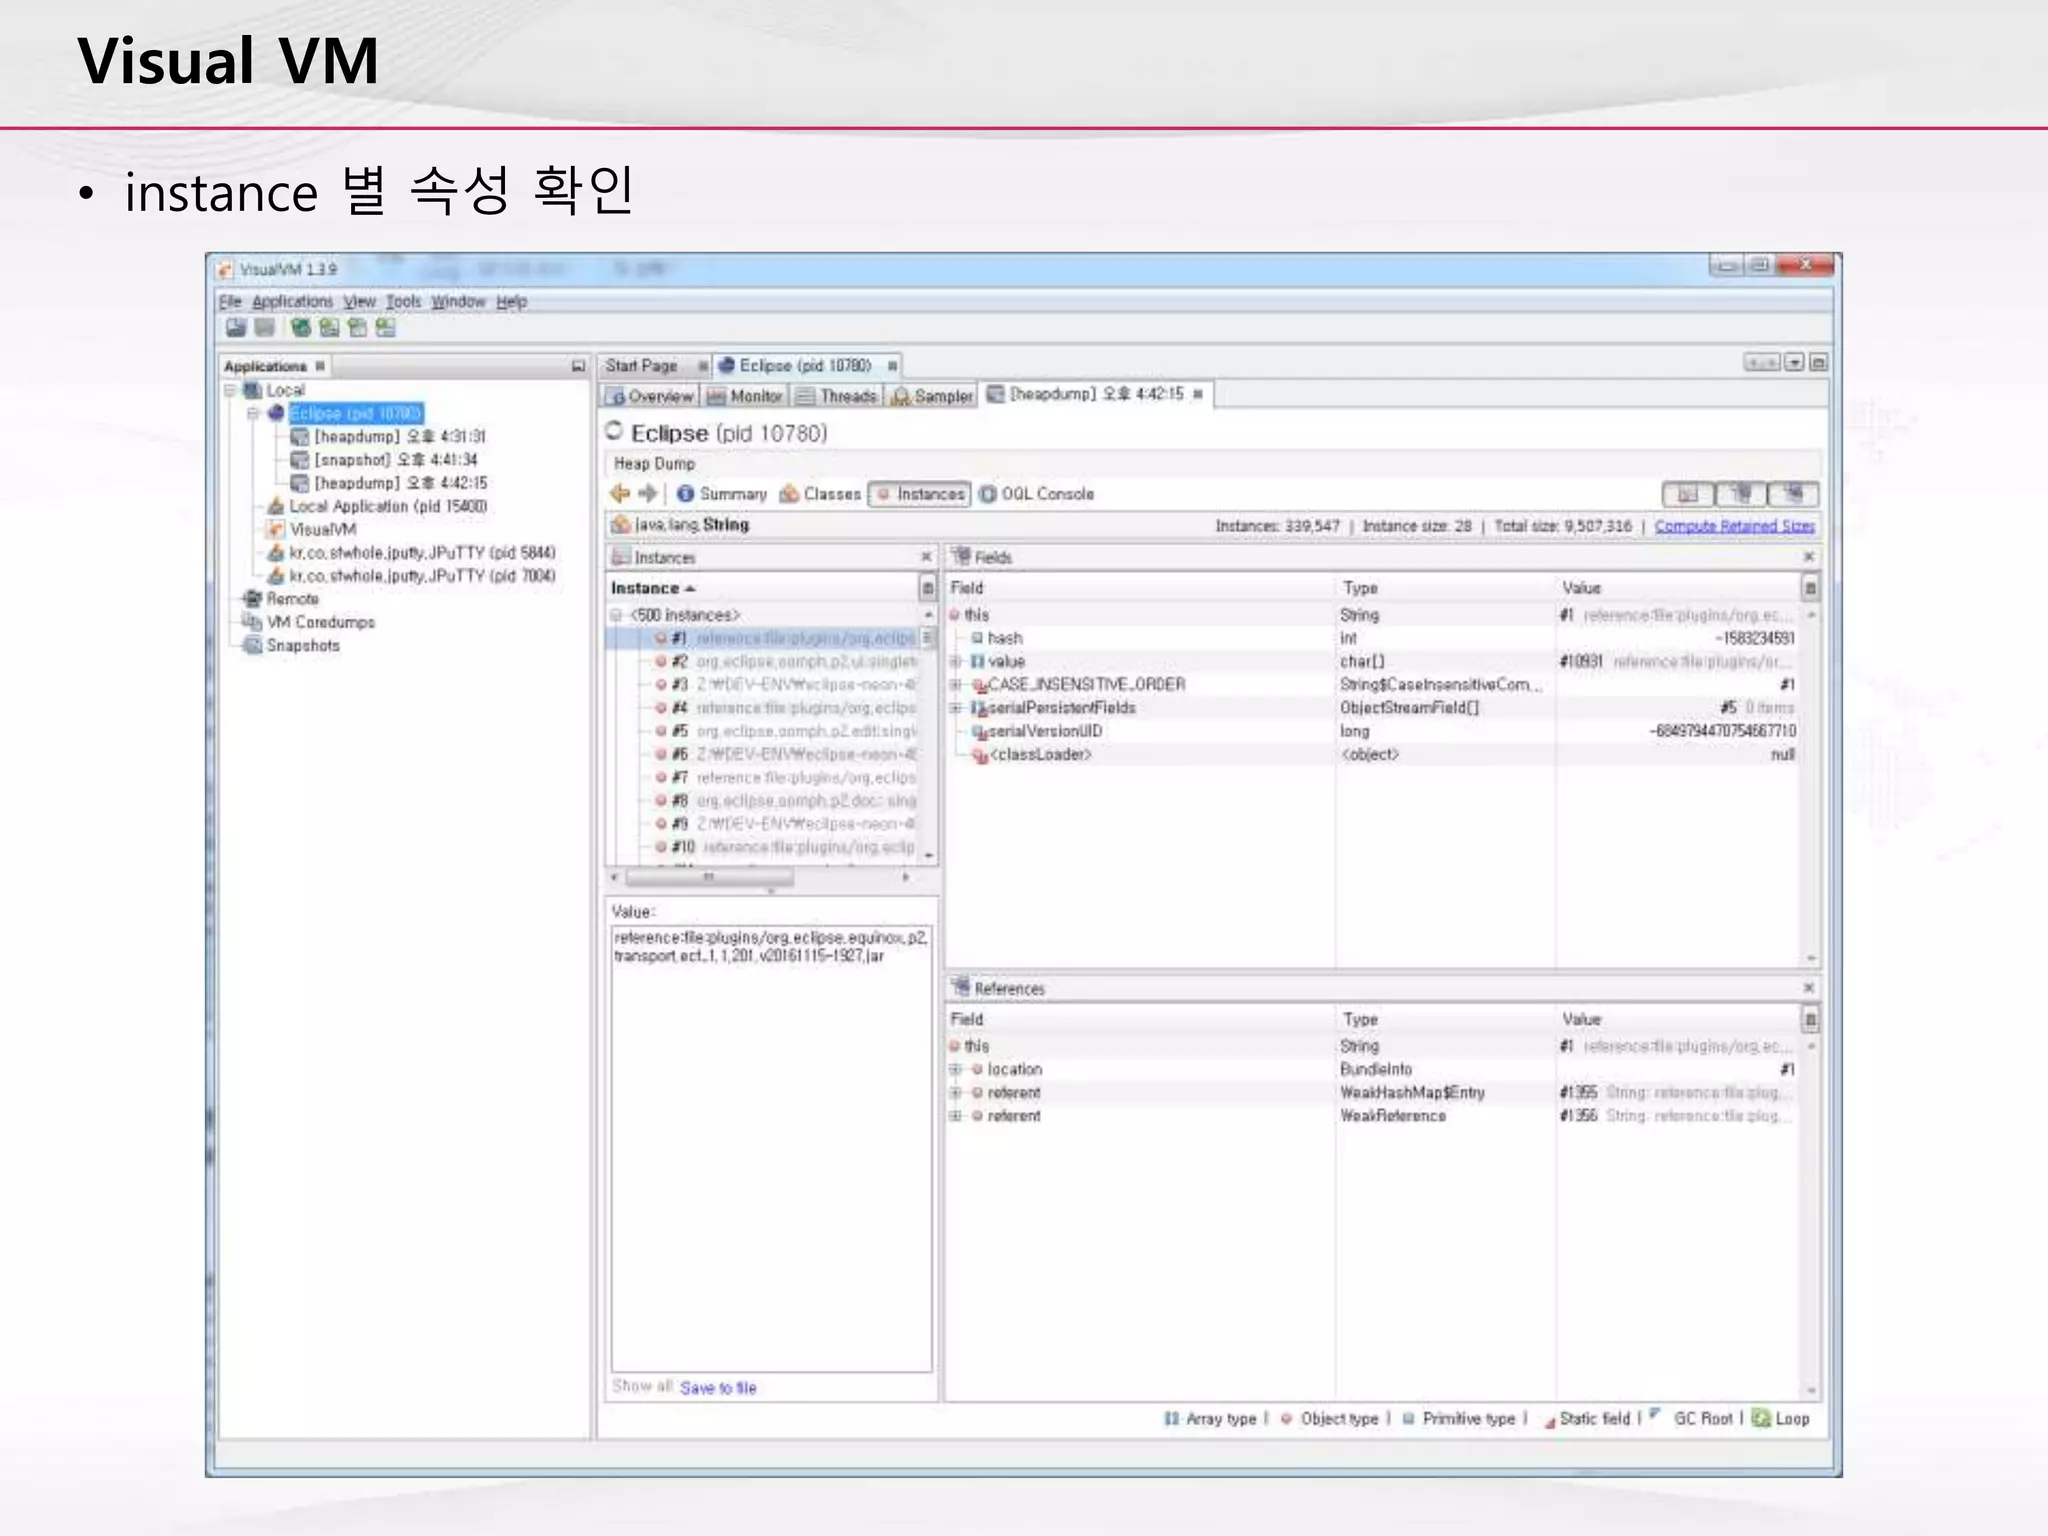Close the References panel
The height and width of the screenshot is (1536, 2048).
[1809, 988]
